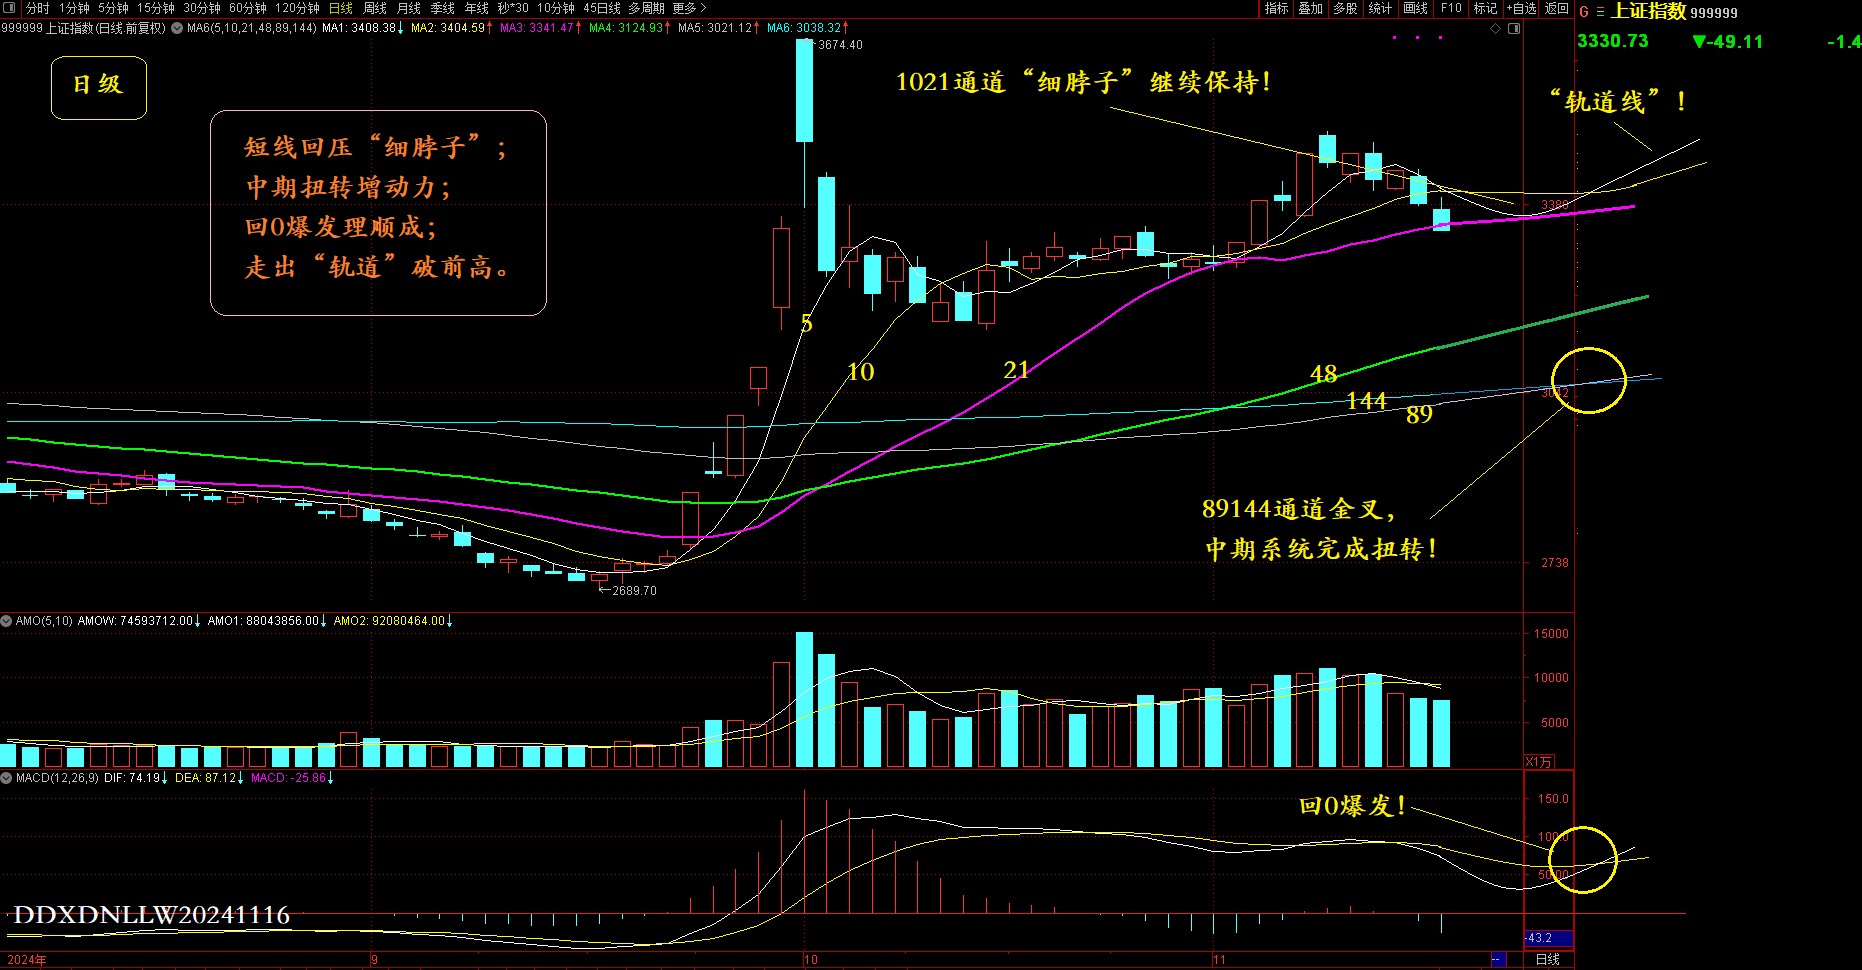1862x970 pixels.
Task: Click the X1万 volume unit label
Action: point(1539,762)
